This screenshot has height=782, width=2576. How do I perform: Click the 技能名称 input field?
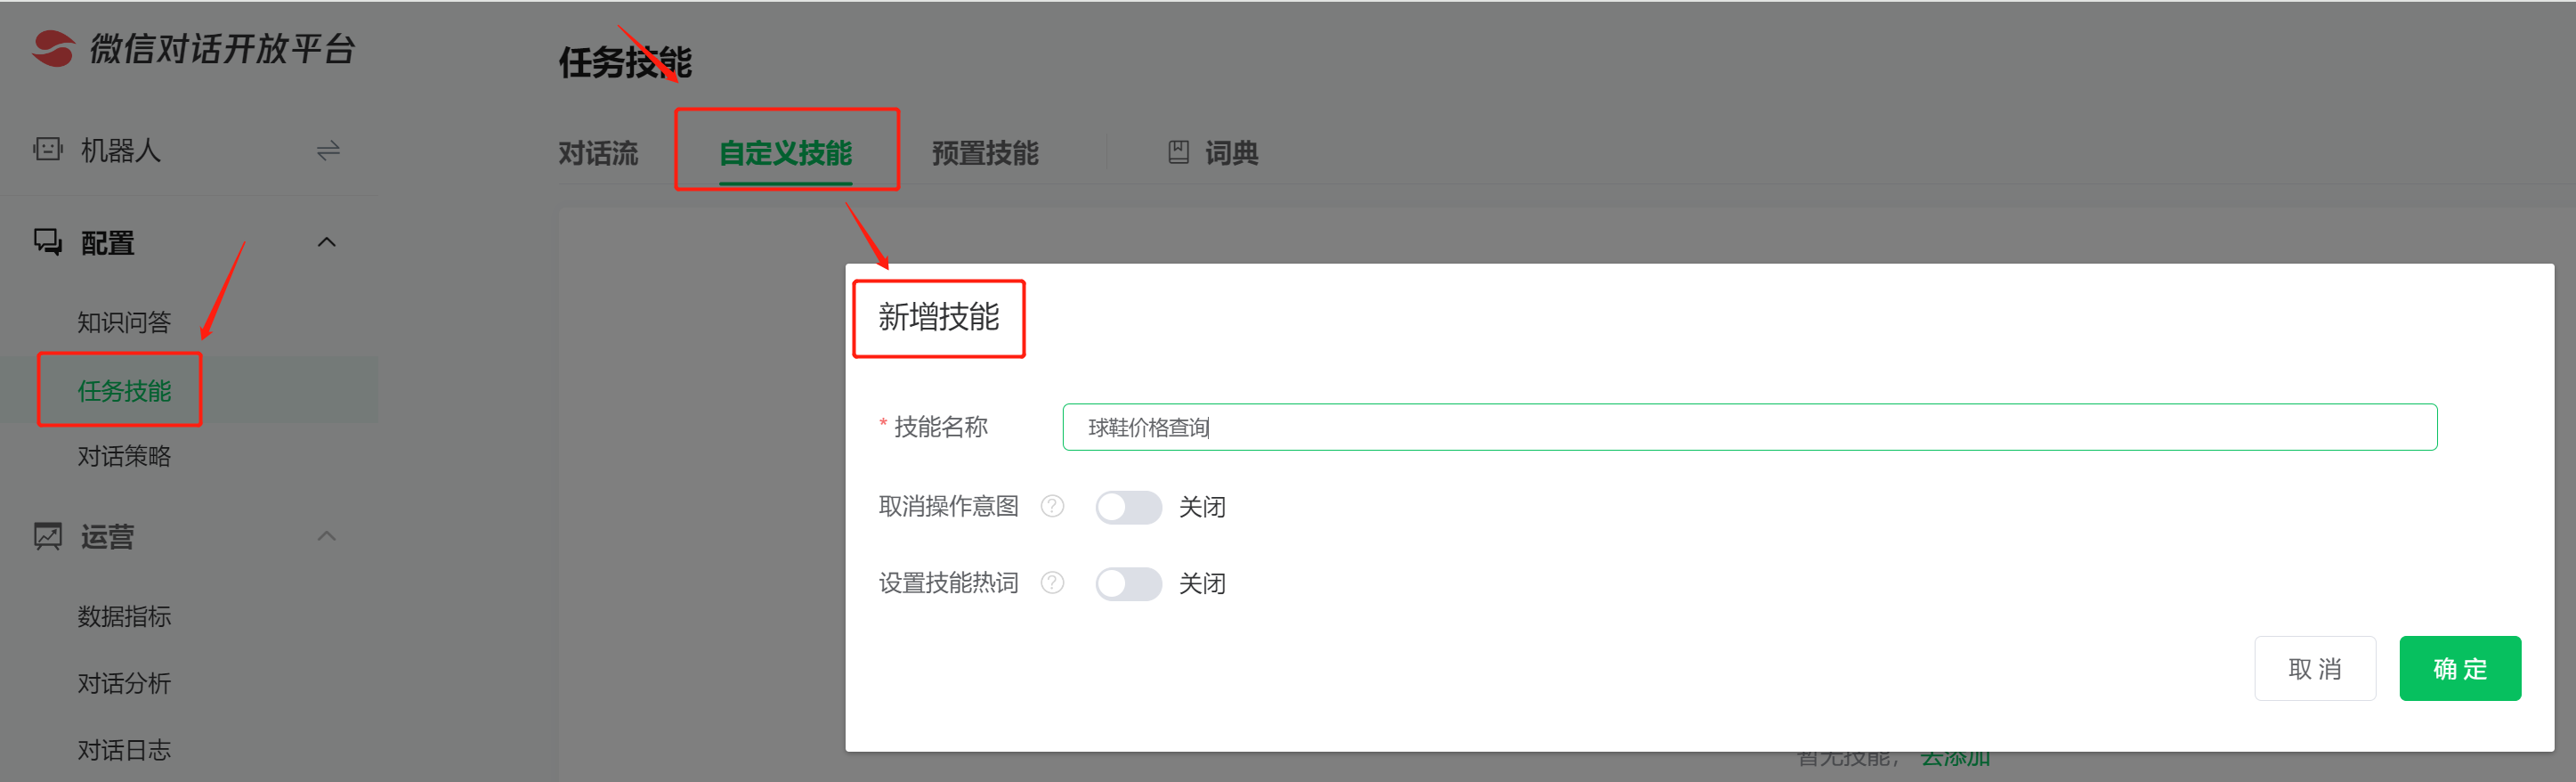coord(1748,427)
